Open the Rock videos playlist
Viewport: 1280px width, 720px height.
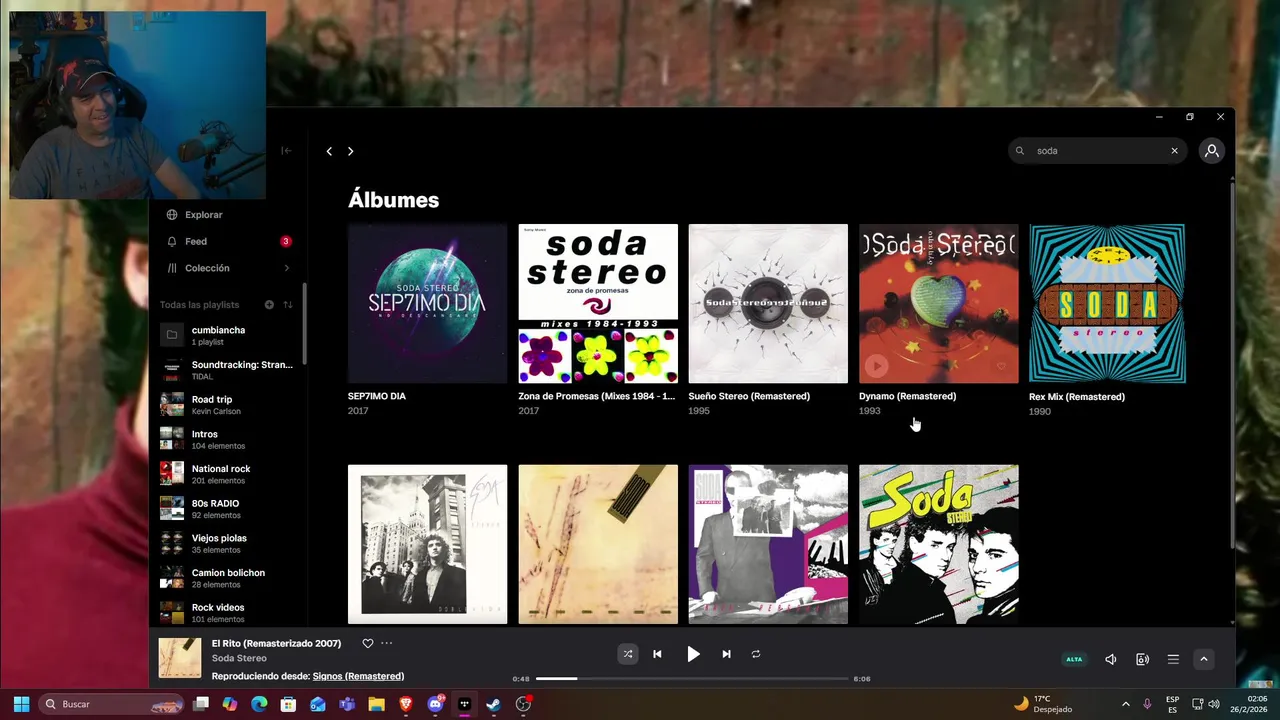coord(229,613)
